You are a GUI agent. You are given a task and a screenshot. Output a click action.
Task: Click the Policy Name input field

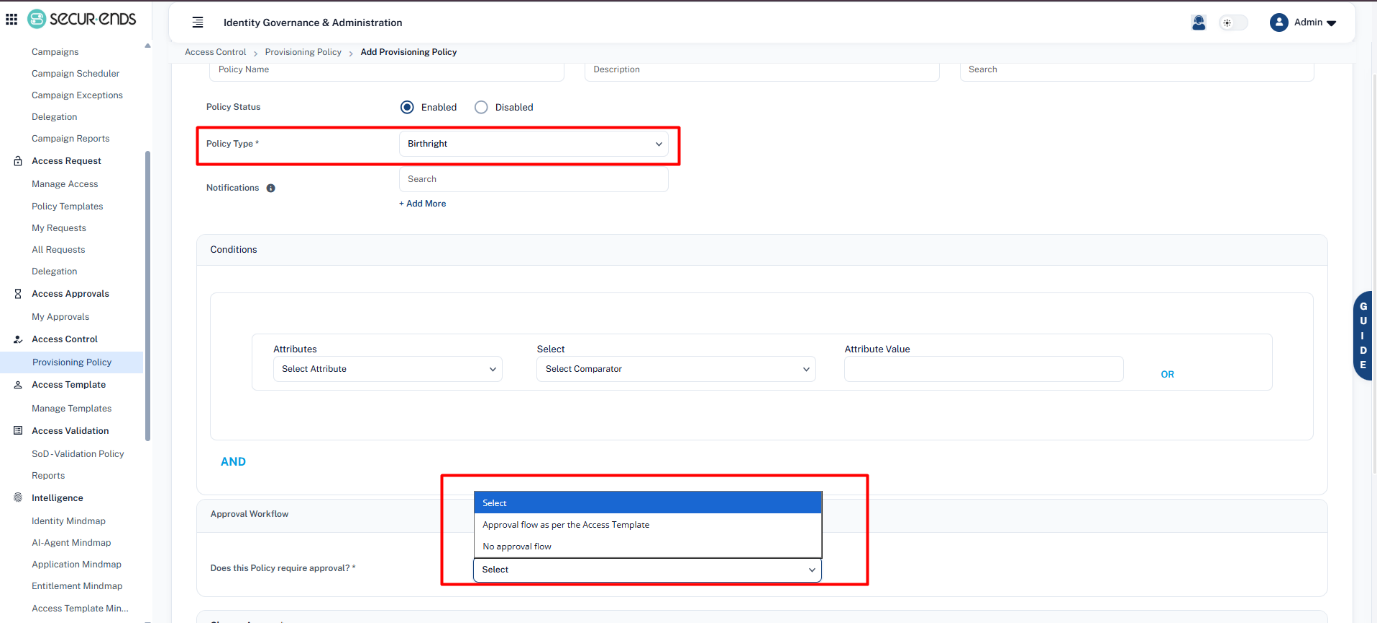pos(386,70)
